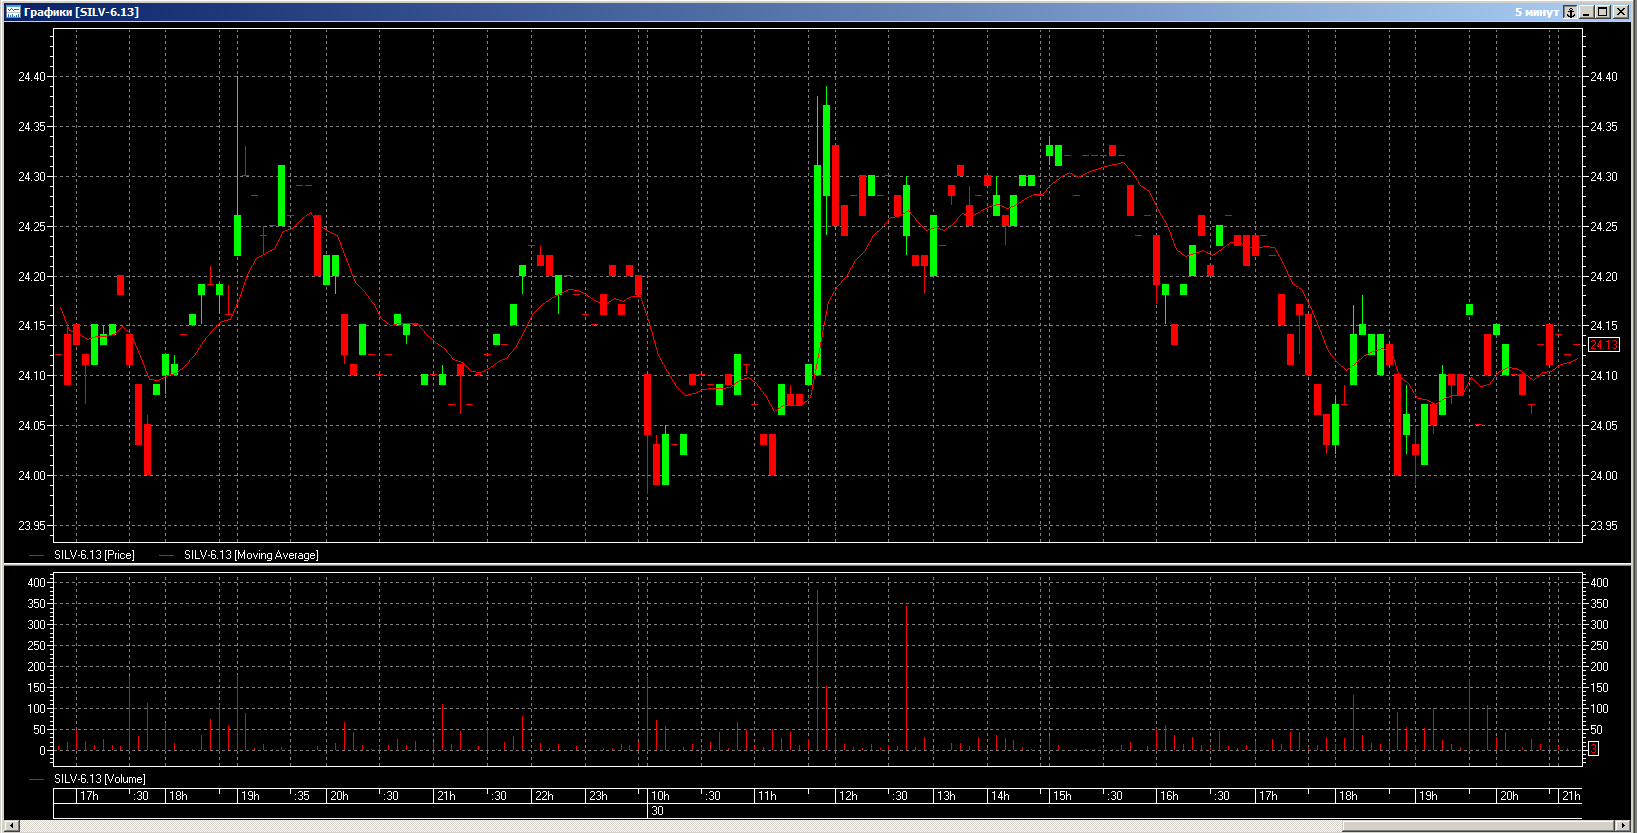Click the '5 минут' timeframe label
This screenshot has width=1637, height=833.
click(1536, 12)
